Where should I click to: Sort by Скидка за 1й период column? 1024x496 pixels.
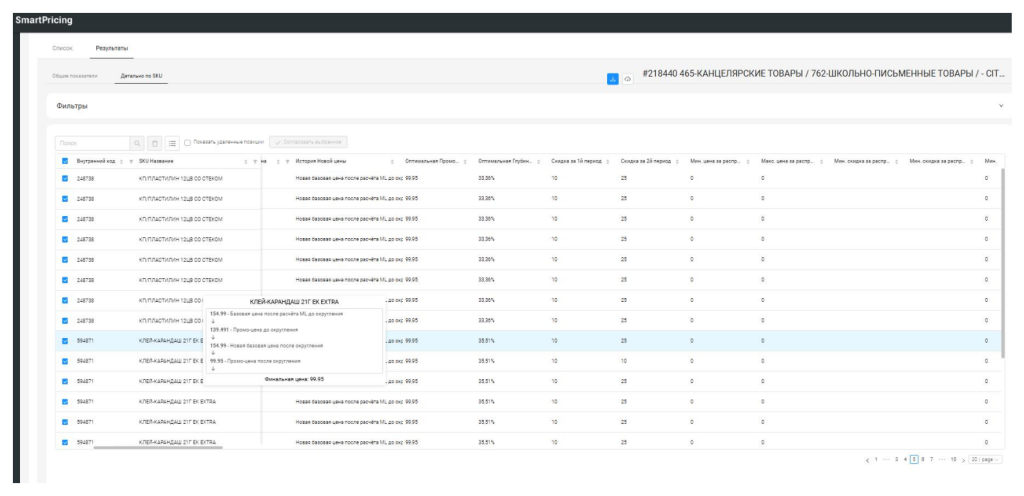click(x=608, y=162)
